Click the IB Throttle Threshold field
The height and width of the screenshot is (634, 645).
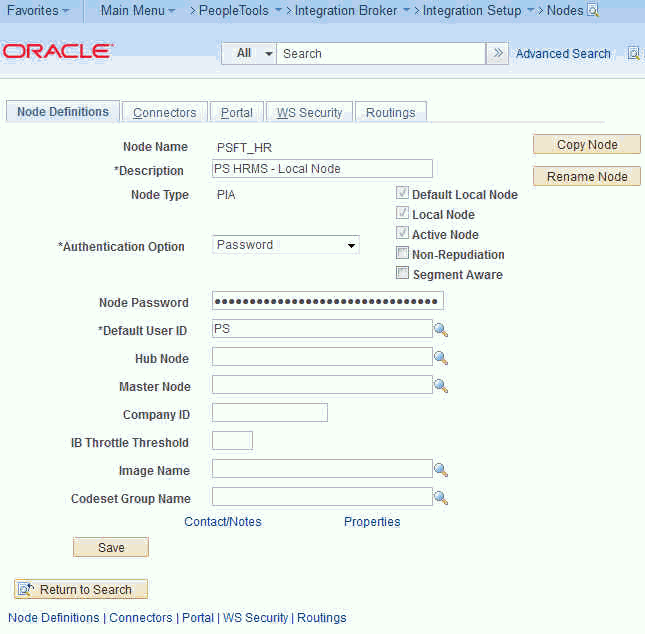point(232,441)
